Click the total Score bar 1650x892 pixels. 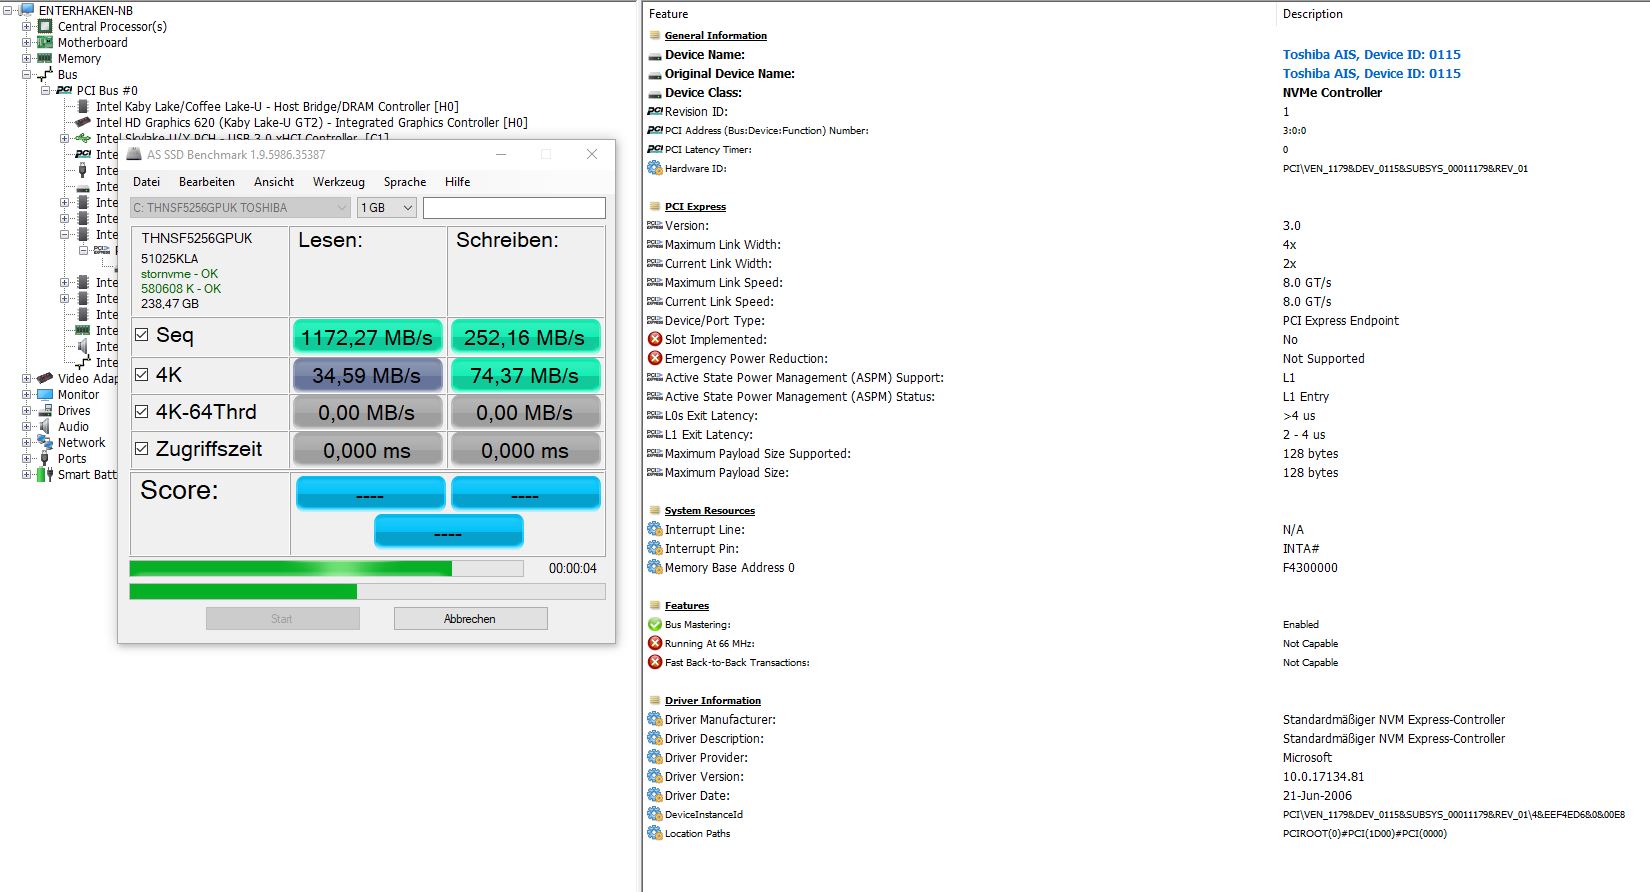coord(449,531)
